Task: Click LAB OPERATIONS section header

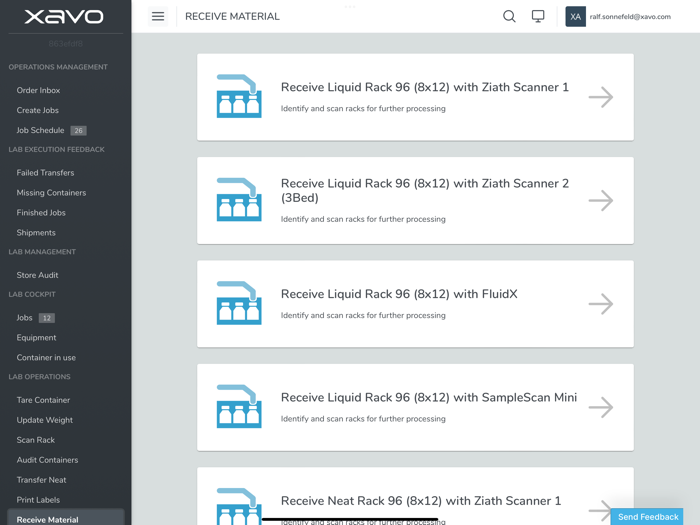Action: (39, 377)
